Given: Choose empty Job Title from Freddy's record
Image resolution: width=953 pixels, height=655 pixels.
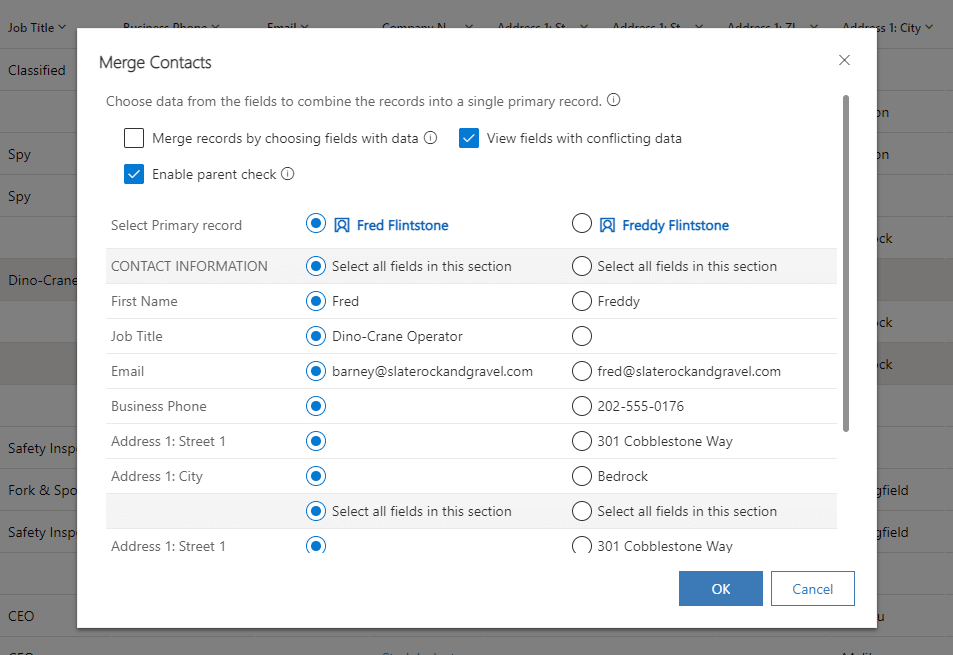Looking at the screenshot, I should pos(582,336).
